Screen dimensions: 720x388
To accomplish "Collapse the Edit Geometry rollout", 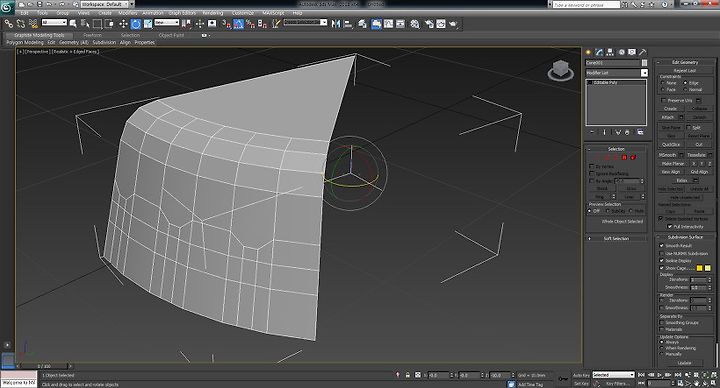I will click(x=685, y=62).
